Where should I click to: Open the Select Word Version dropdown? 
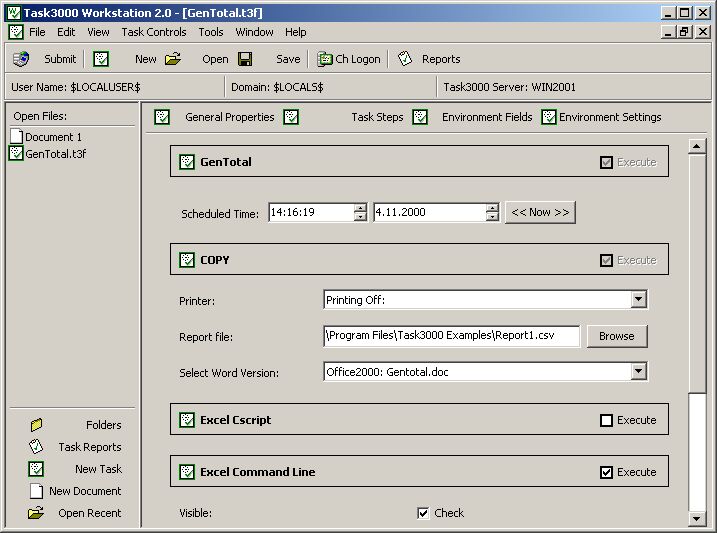click(639, 372)
